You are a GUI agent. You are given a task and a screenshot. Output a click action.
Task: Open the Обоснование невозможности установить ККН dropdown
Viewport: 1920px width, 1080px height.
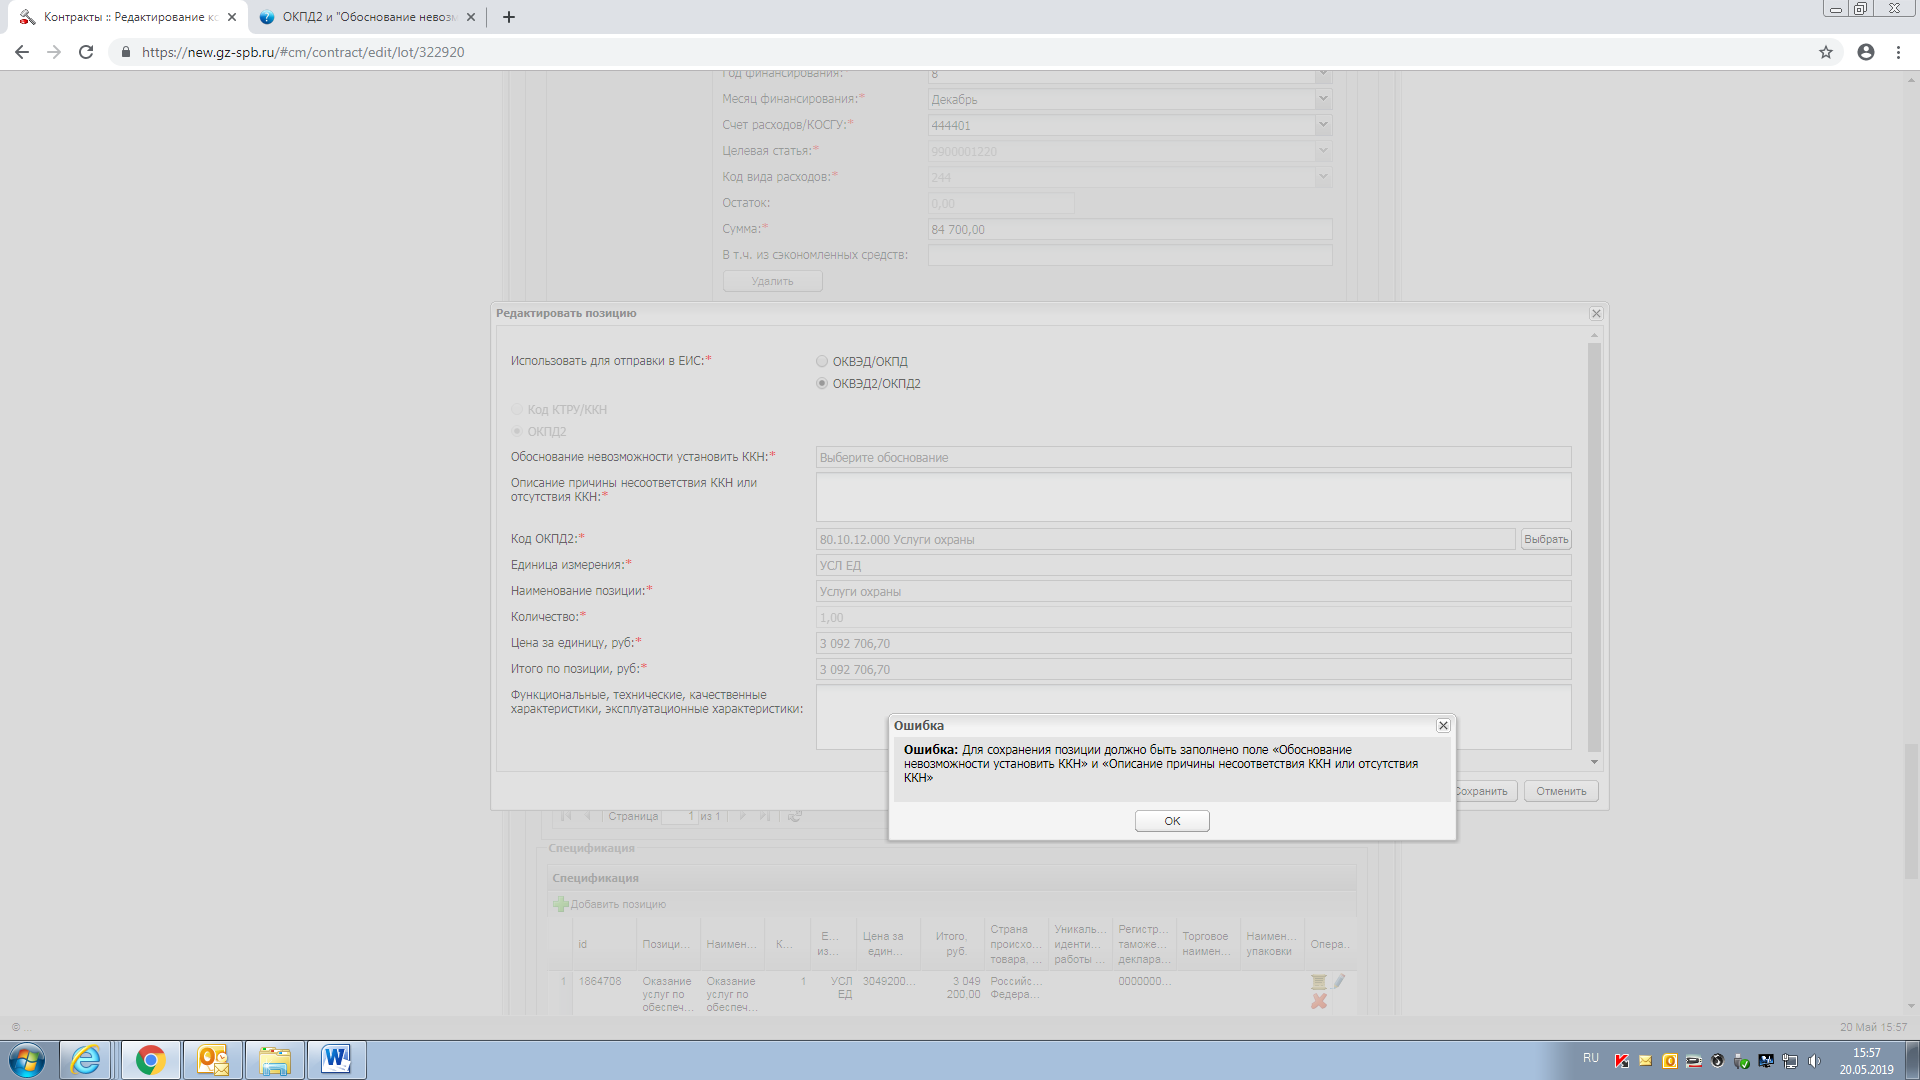(x=1193, y=458)
